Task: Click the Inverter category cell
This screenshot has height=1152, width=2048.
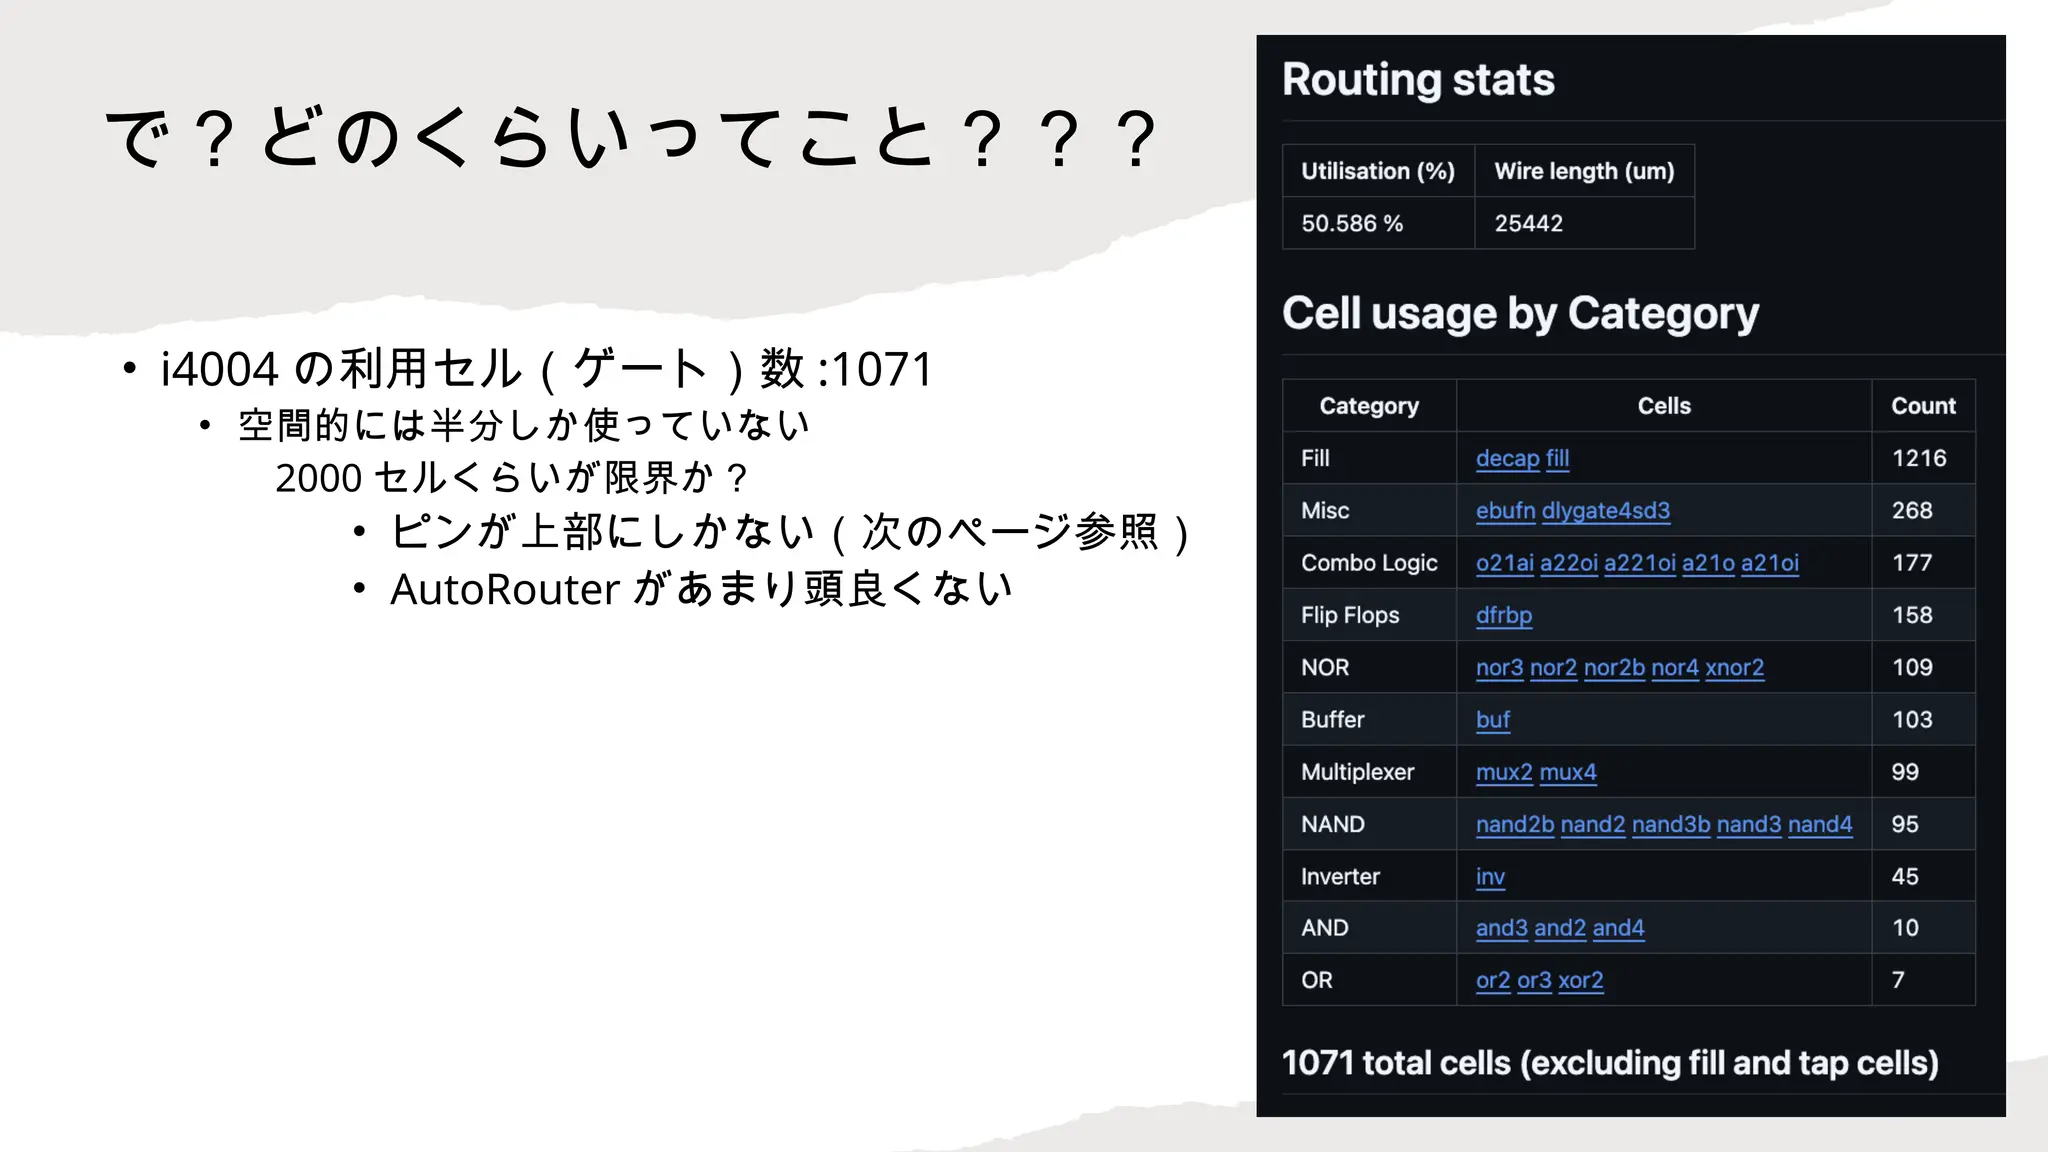Action: click(x=1369, y=877)
